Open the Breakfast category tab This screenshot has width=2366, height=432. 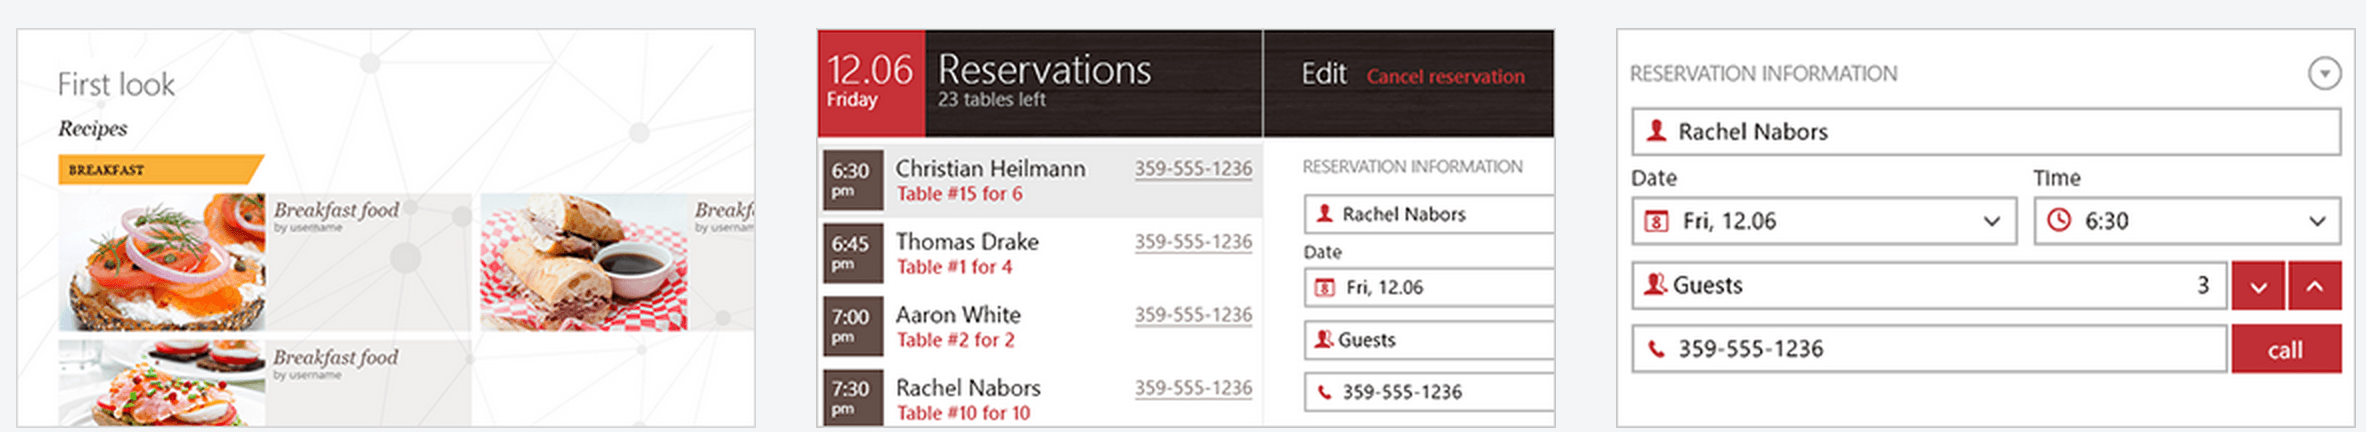158,169
